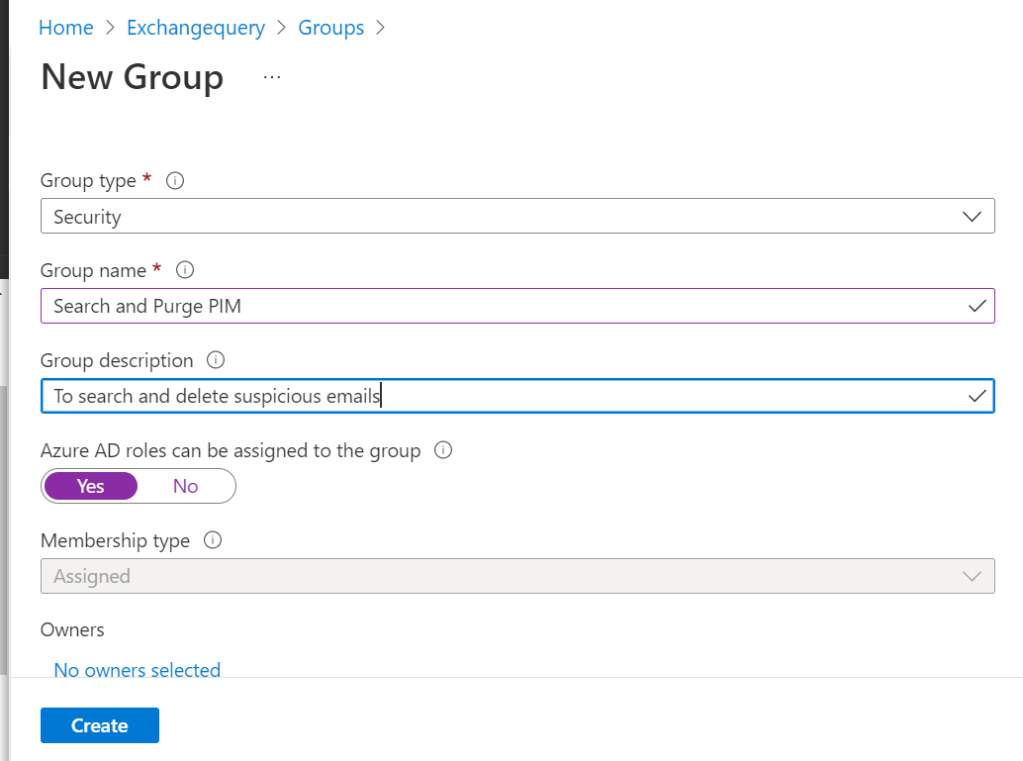Click into the Group name text field

coord(500,307)
